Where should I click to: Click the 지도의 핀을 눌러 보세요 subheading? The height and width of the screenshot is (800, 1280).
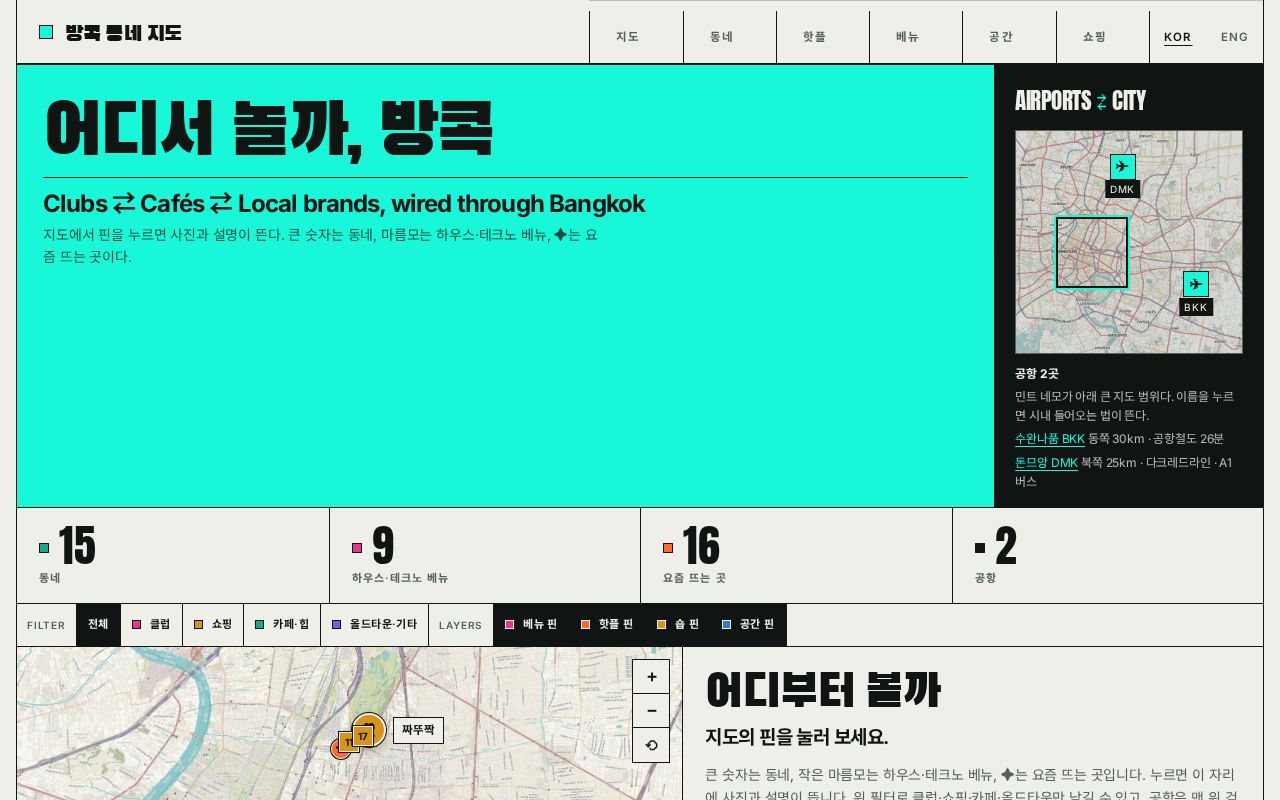click(x=797, y=737)
